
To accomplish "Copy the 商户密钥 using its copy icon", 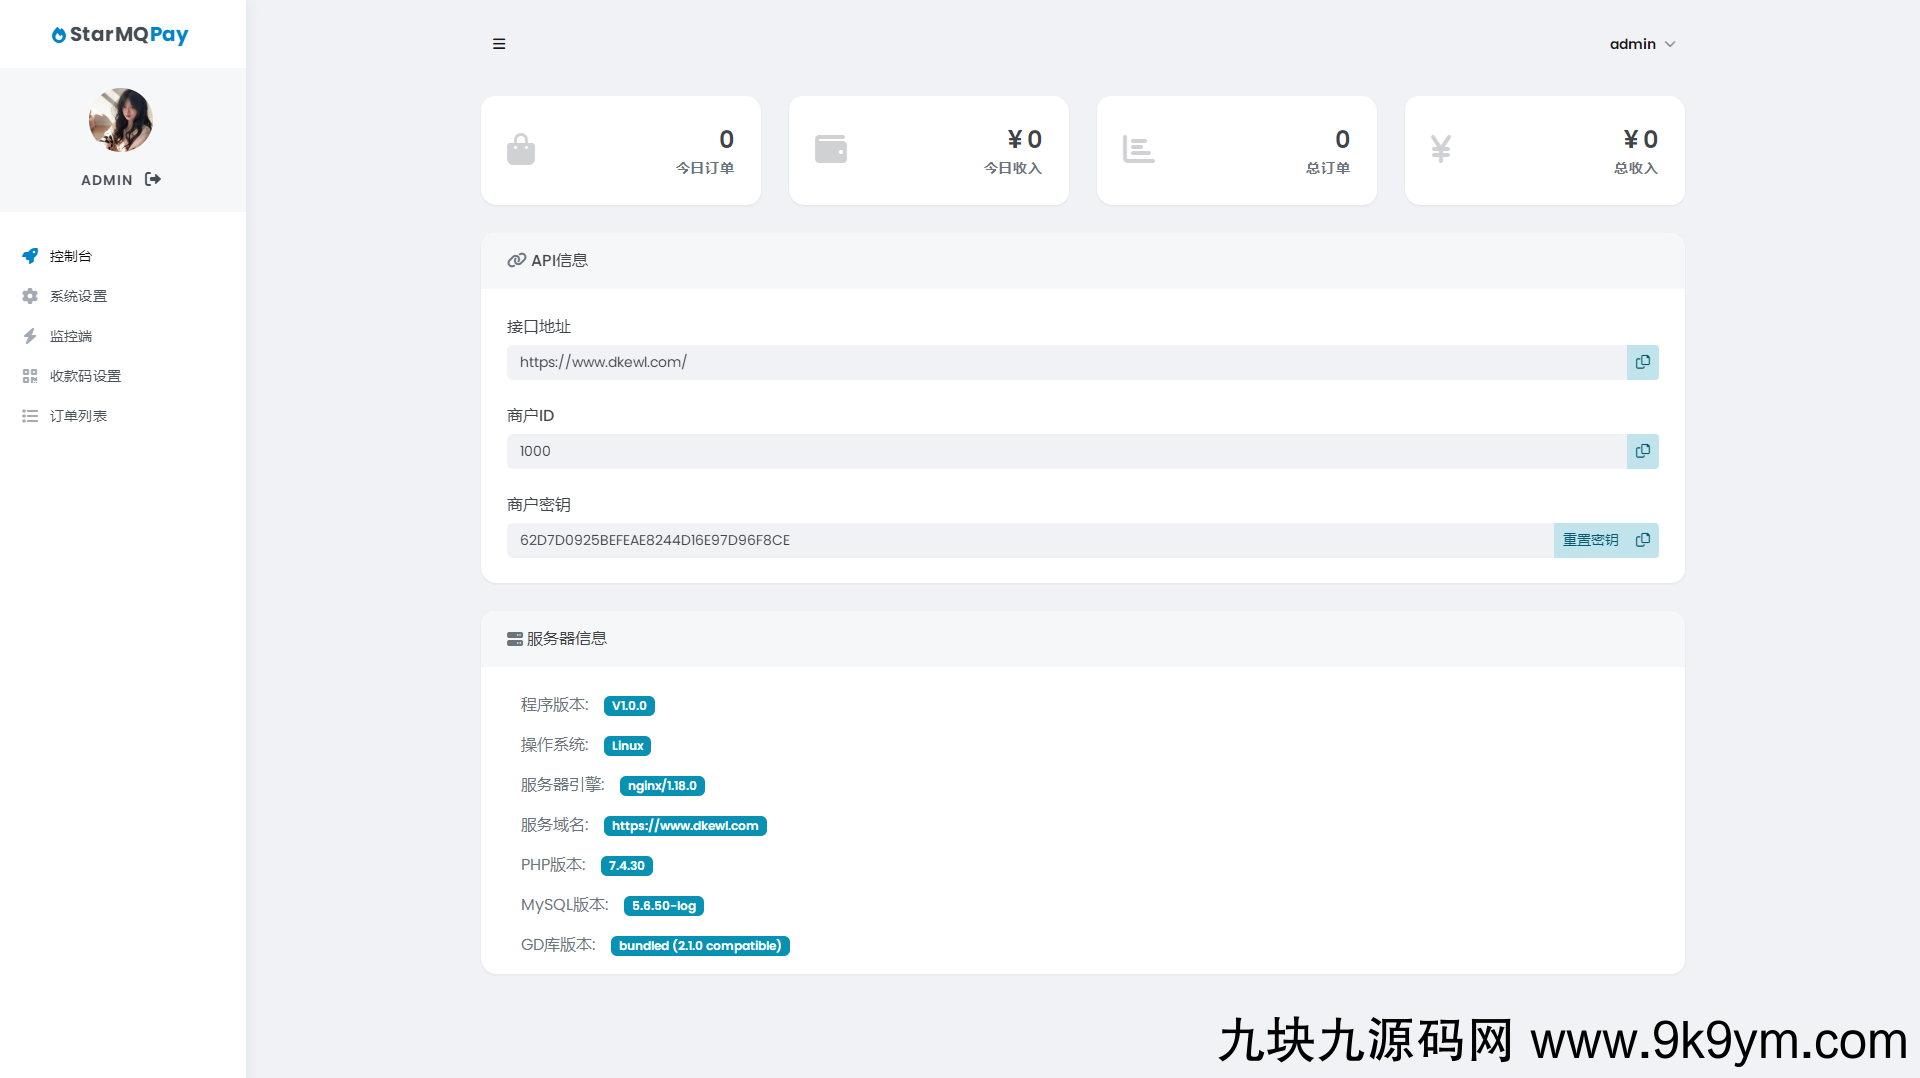I will (1641, 540).
